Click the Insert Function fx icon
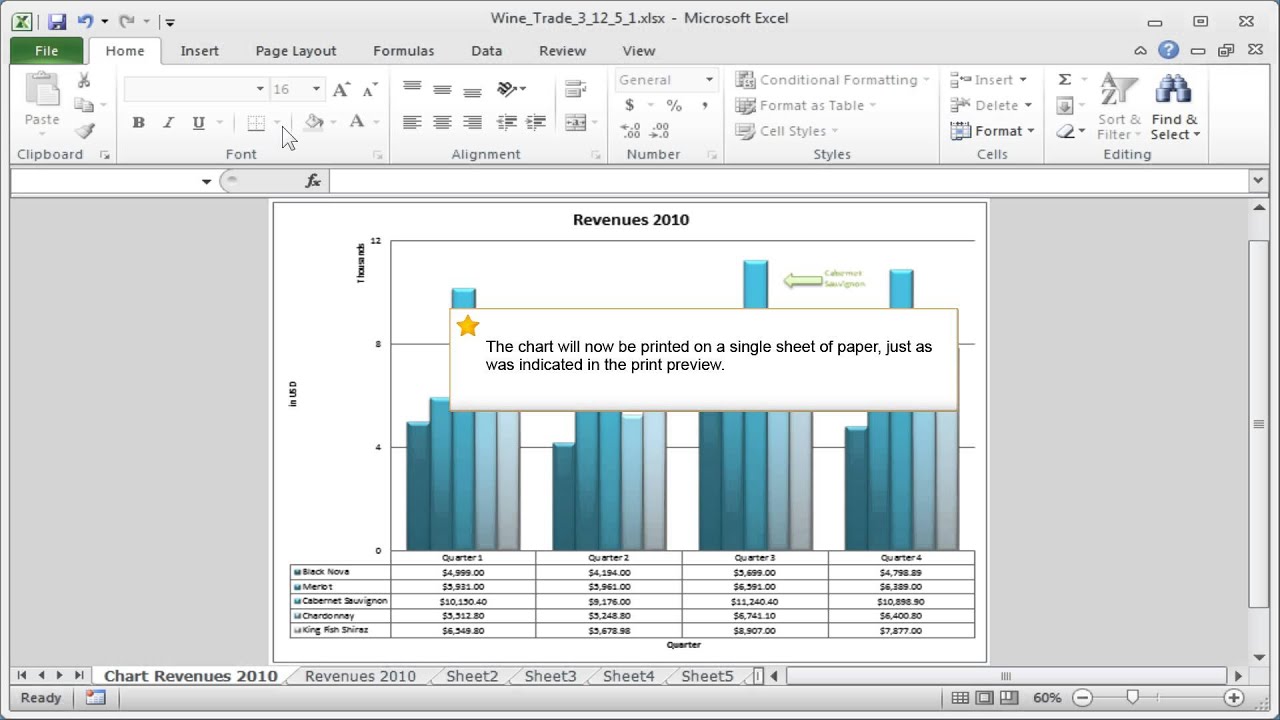This screenshot has width=1280, height=720. coord(313,181)
